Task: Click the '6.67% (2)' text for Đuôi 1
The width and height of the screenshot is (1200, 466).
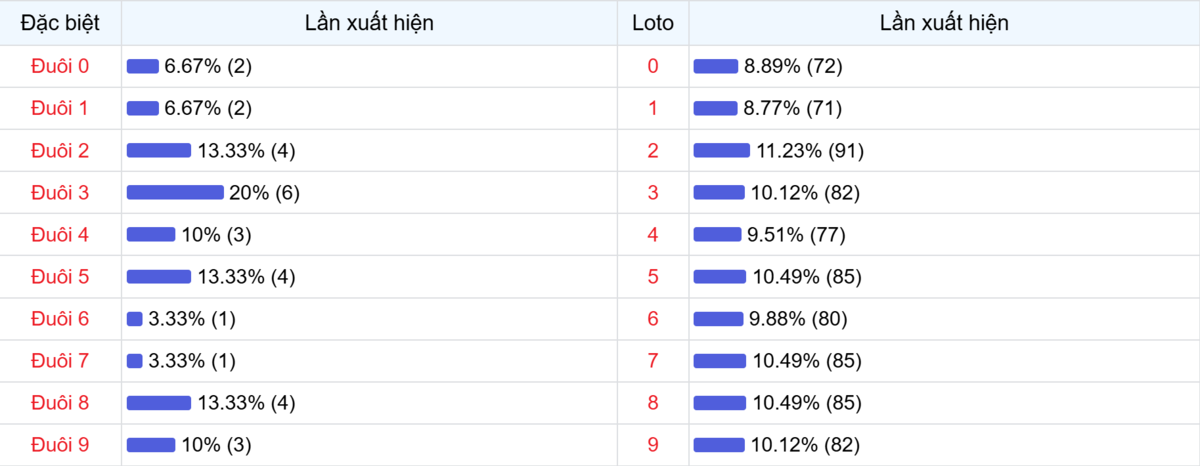Action: pos(208,108)
